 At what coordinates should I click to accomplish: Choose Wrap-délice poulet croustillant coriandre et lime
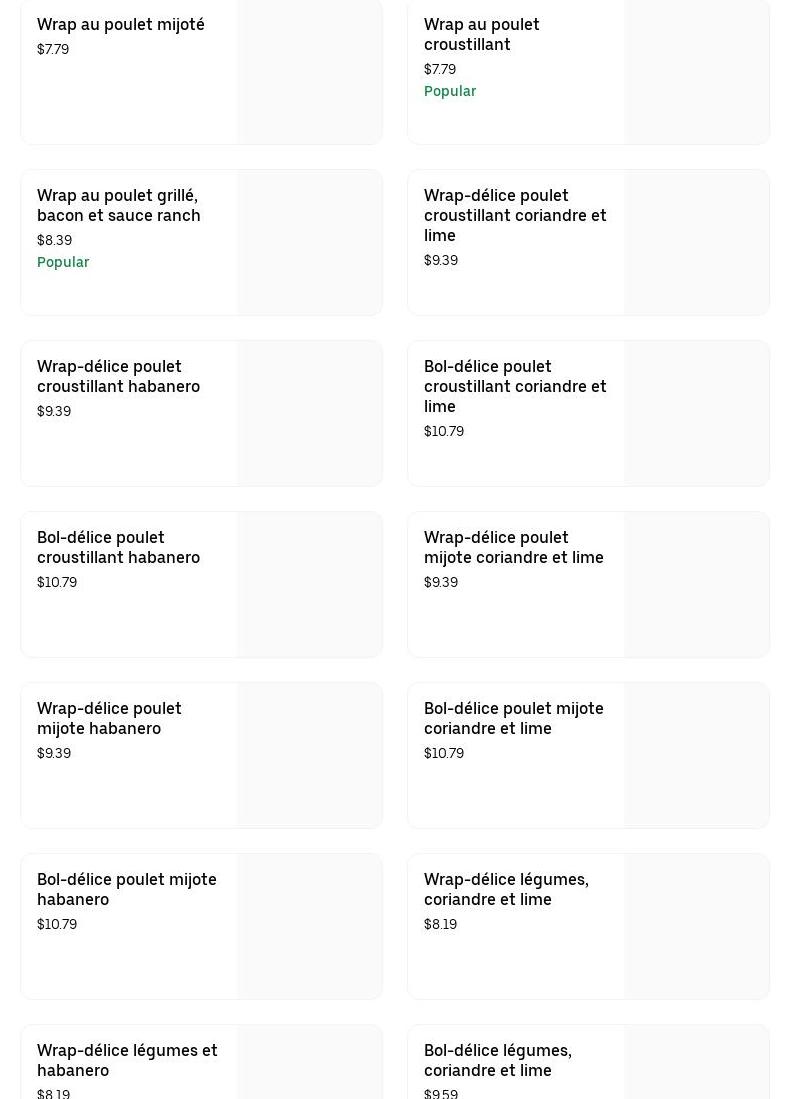pos(515,215)
